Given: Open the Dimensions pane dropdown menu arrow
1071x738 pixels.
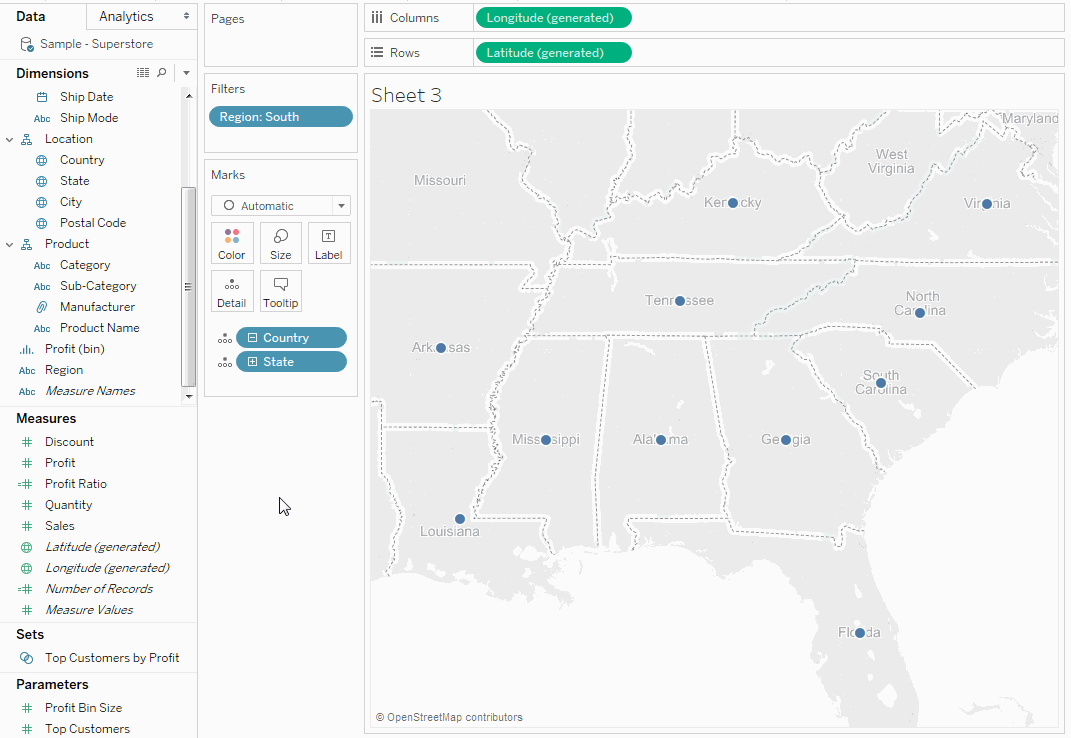Looking at the screenshot, I should point(187,73).
